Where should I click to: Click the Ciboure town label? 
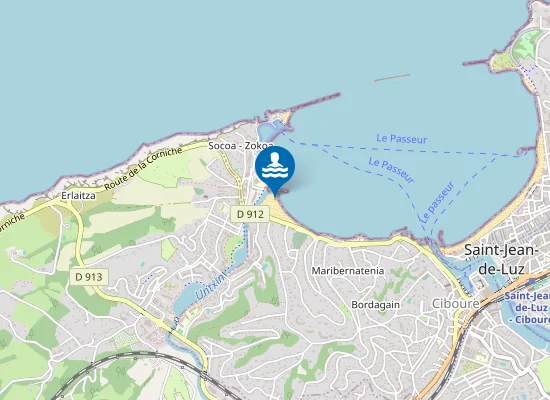[x=455, y=304]
